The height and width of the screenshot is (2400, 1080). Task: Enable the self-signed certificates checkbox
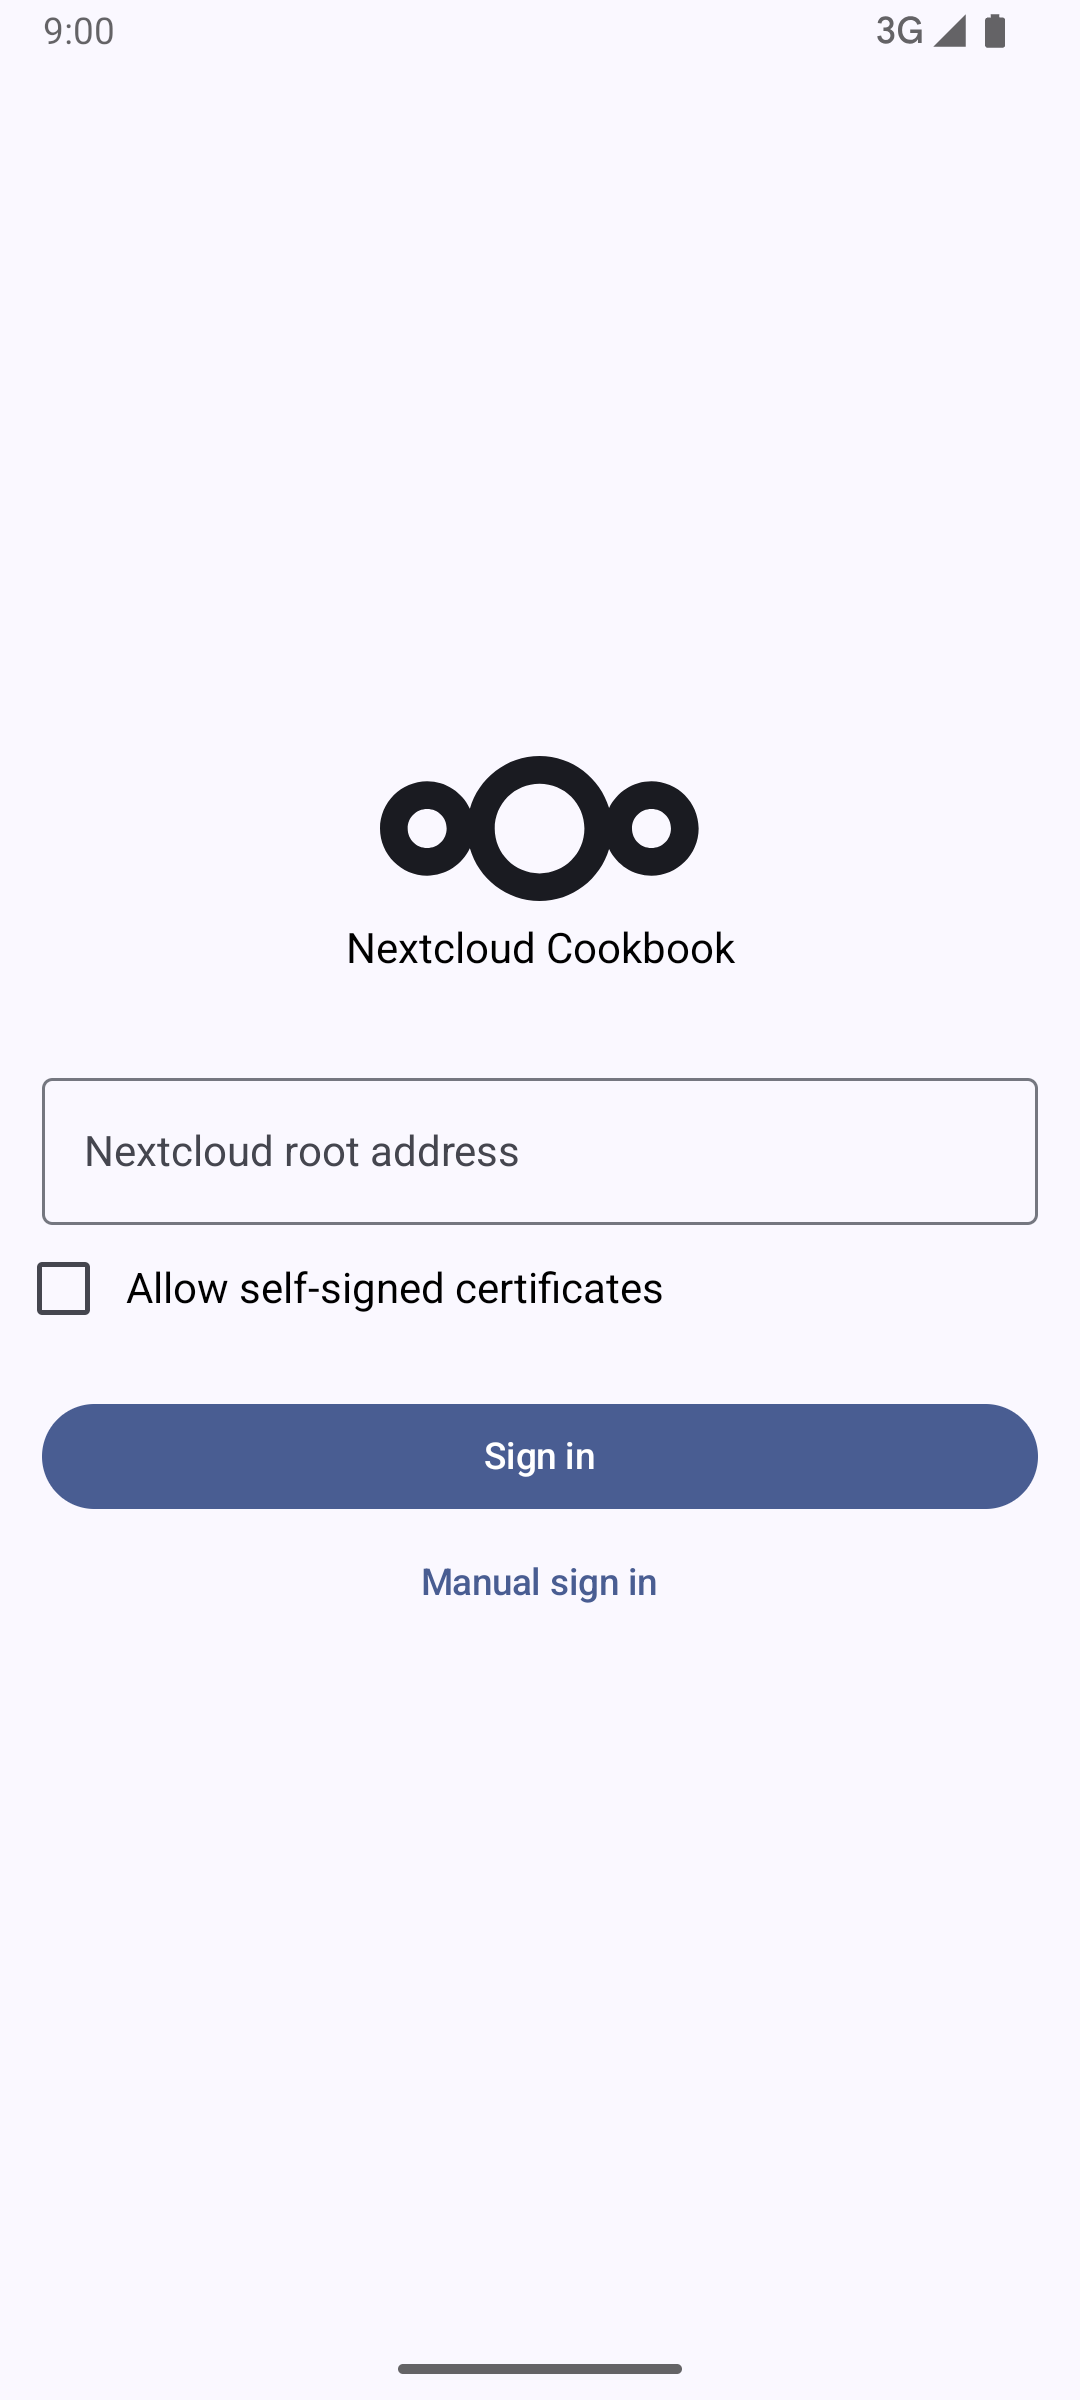[64, 1288]
